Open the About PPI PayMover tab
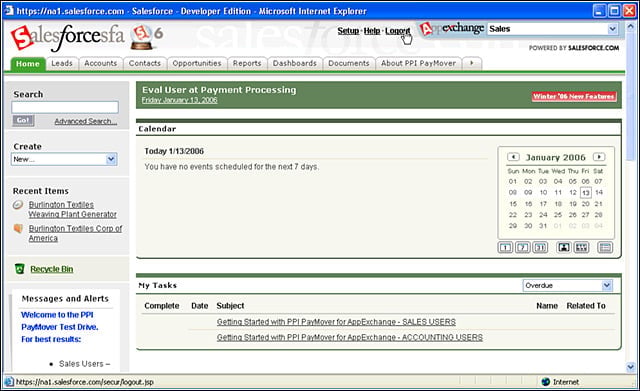The height and width of the screenshot is (391, 640). click(418, 63)
